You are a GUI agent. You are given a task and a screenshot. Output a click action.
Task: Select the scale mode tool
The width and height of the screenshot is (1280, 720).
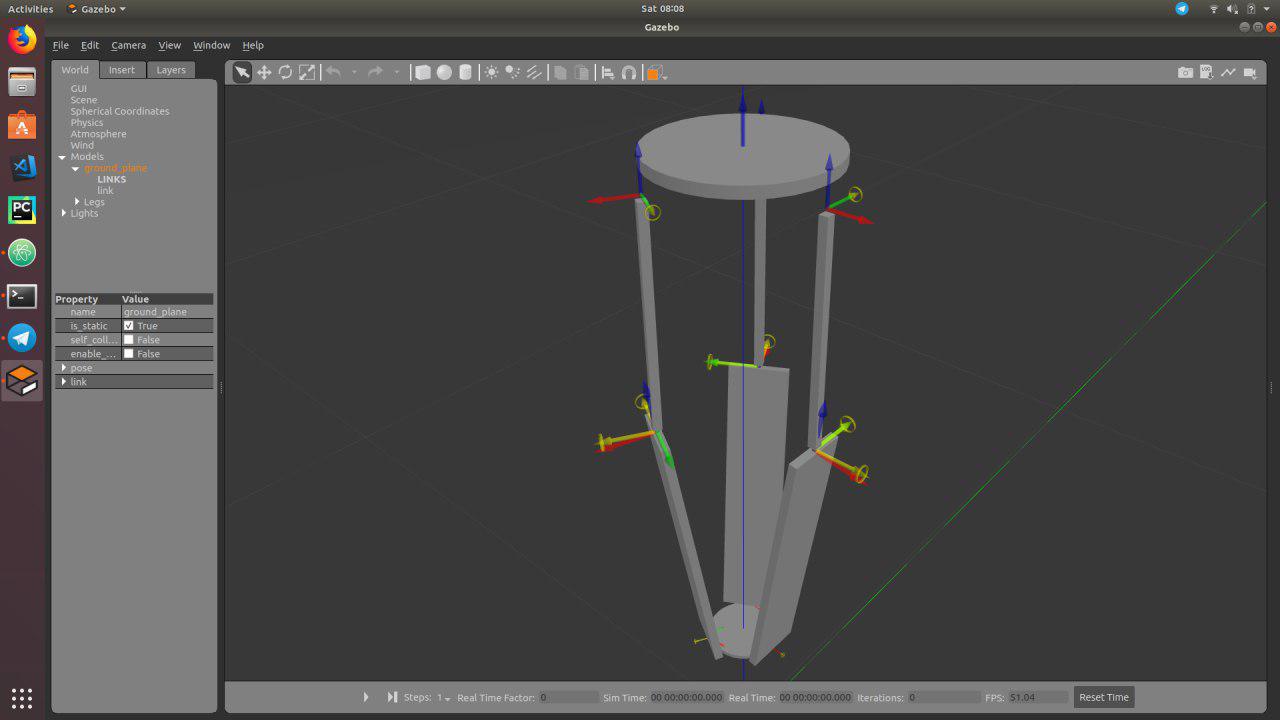(x=307, y=72)
